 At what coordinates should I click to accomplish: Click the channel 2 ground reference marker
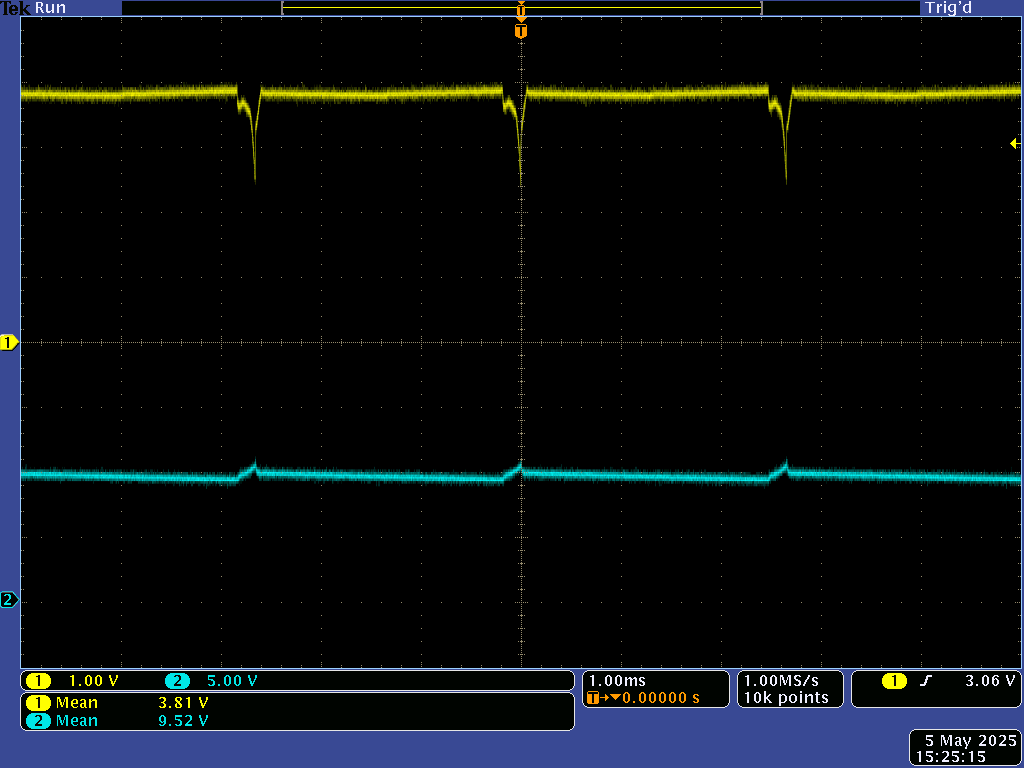[x=9, y=600]
